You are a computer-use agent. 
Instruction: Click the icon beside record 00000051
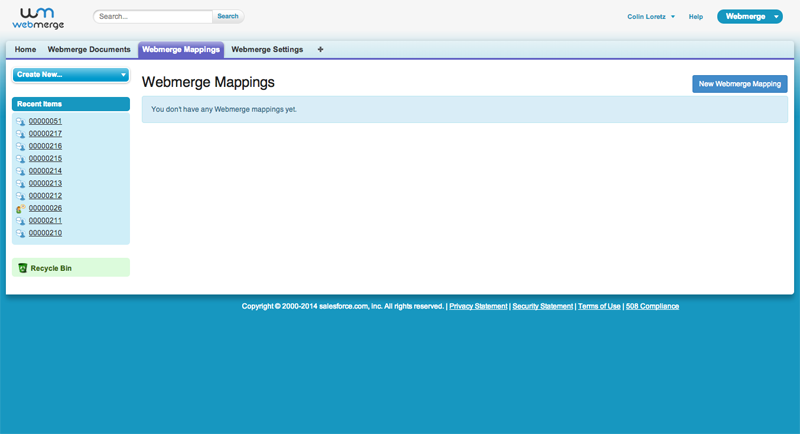coord(20,121)
